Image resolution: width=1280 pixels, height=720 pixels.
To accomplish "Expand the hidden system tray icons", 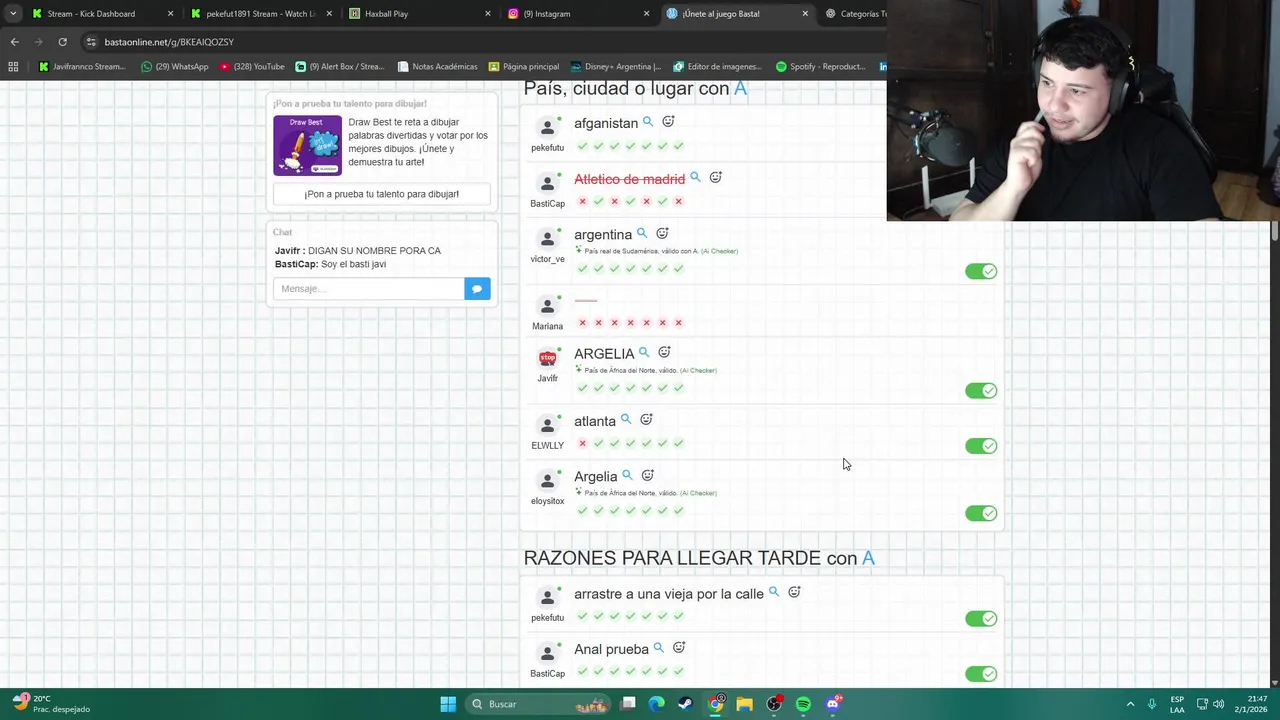I will (1130, 704).
